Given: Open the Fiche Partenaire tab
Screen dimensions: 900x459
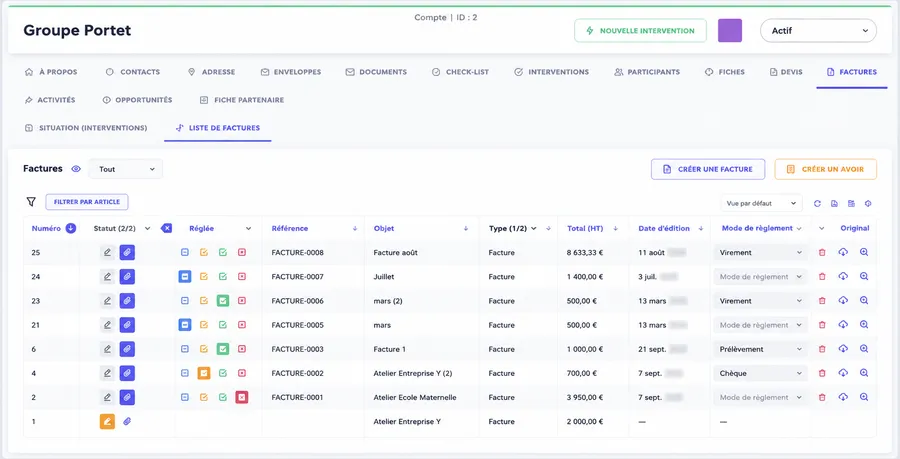Looking at the screenshot, I should coord(242,100).
